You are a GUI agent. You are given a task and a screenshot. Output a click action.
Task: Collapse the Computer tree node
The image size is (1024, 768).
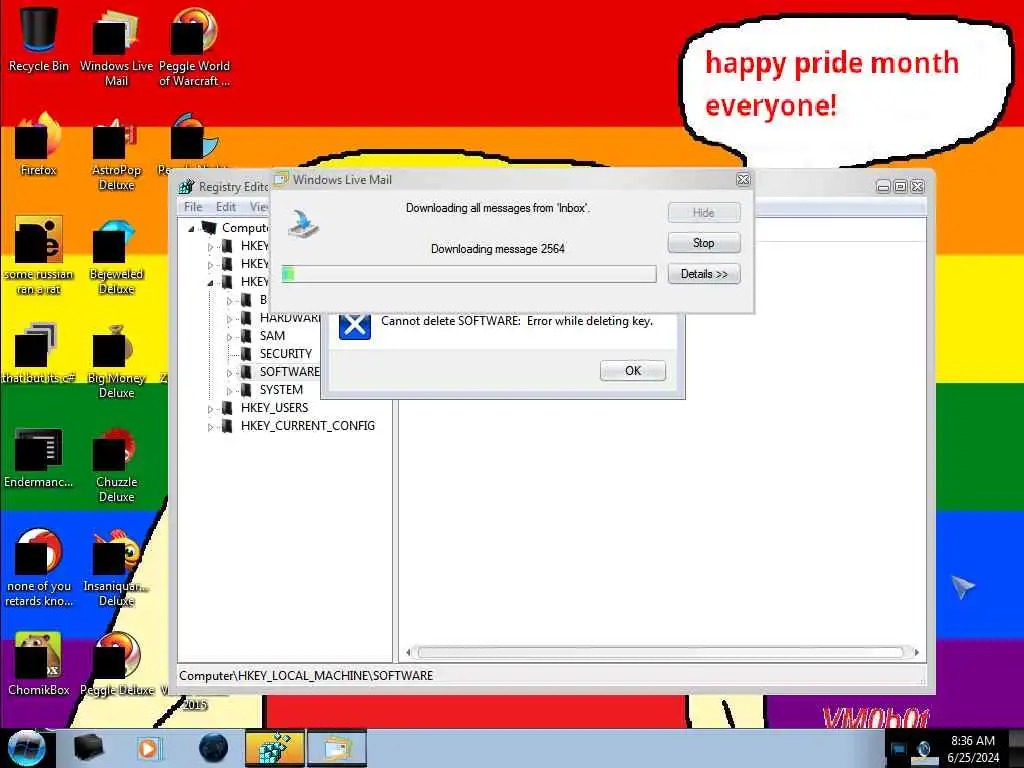click(x=191, y=229)
